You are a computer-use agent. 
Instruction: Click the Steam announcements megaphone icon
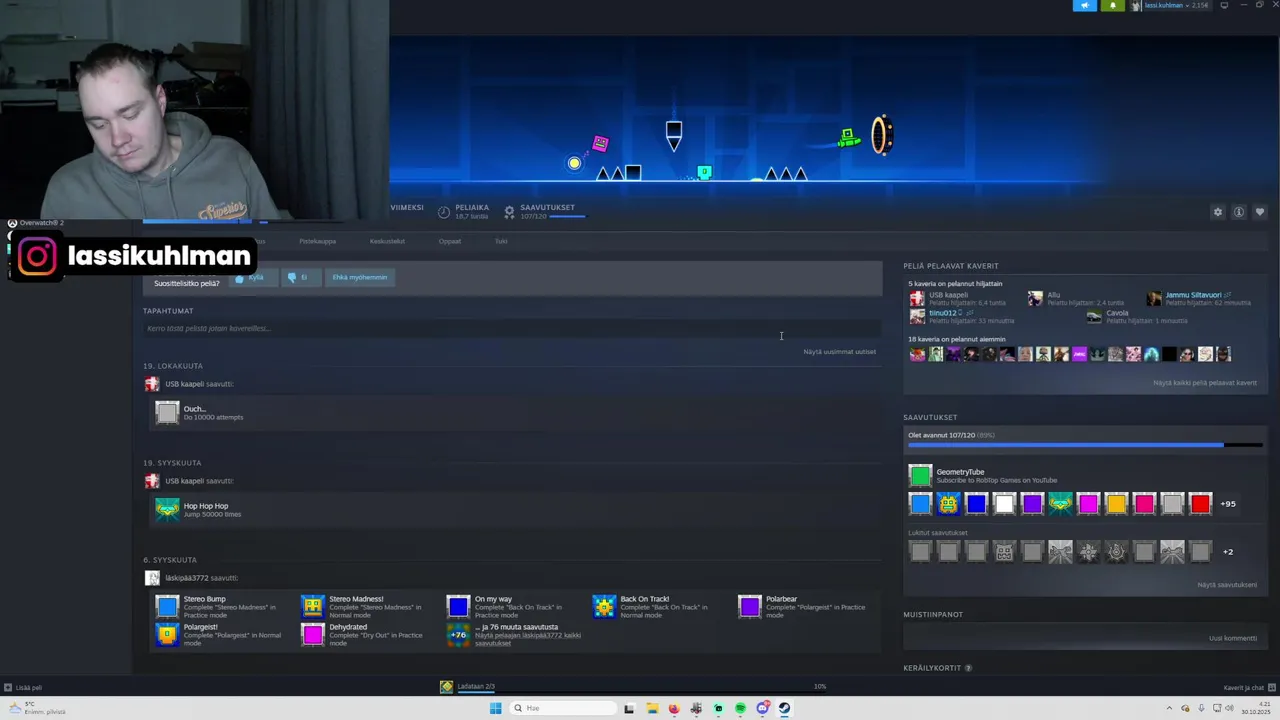point(1085,5)
